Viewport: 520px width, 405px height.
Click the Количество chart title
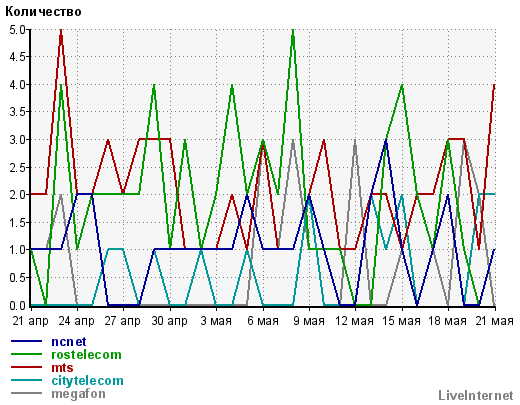point(43,12)
